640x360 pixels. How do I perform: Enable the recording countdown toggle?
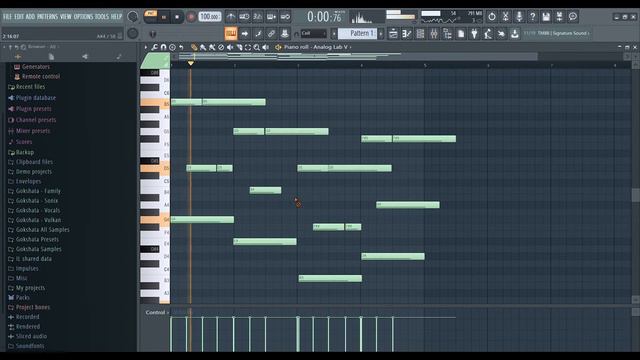pos(258,17)
